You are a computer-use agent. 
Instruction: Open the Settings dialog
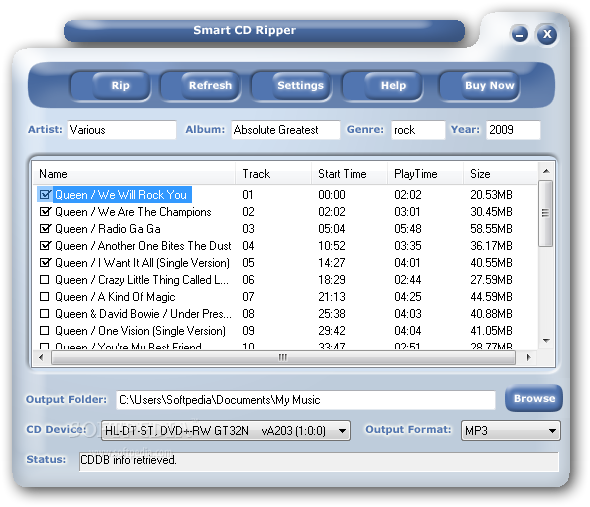click(291, 86)
